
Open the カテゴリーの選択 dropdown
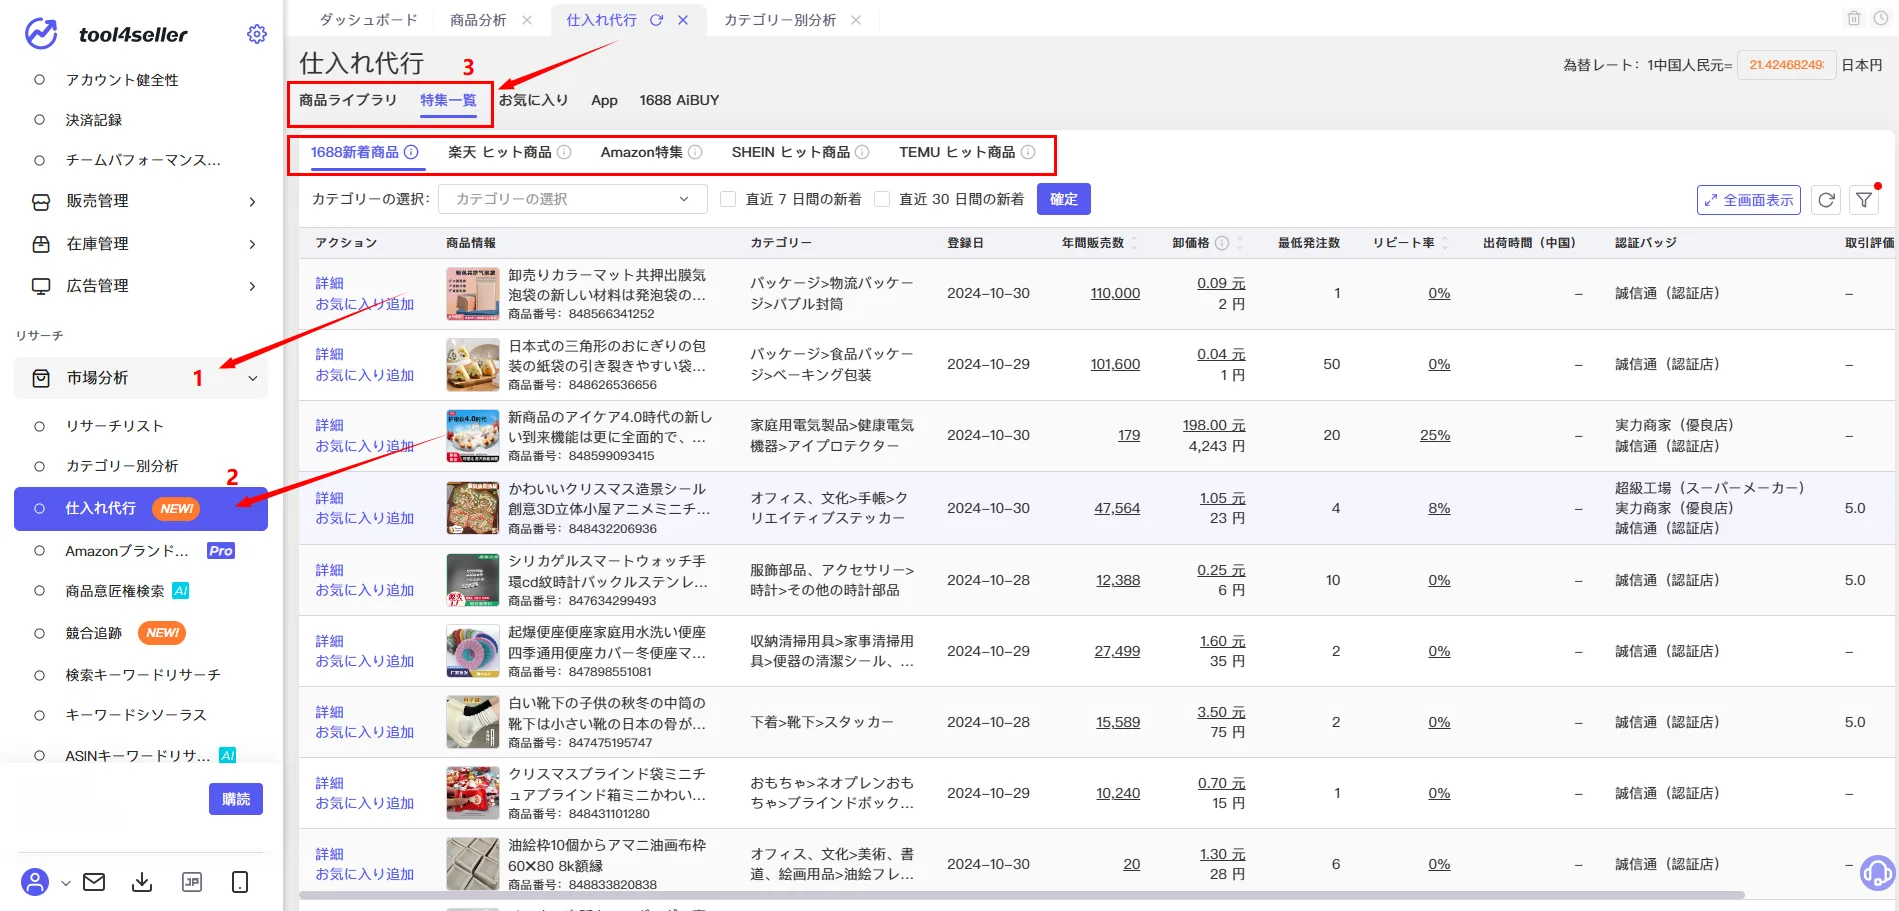coord(573,199)
